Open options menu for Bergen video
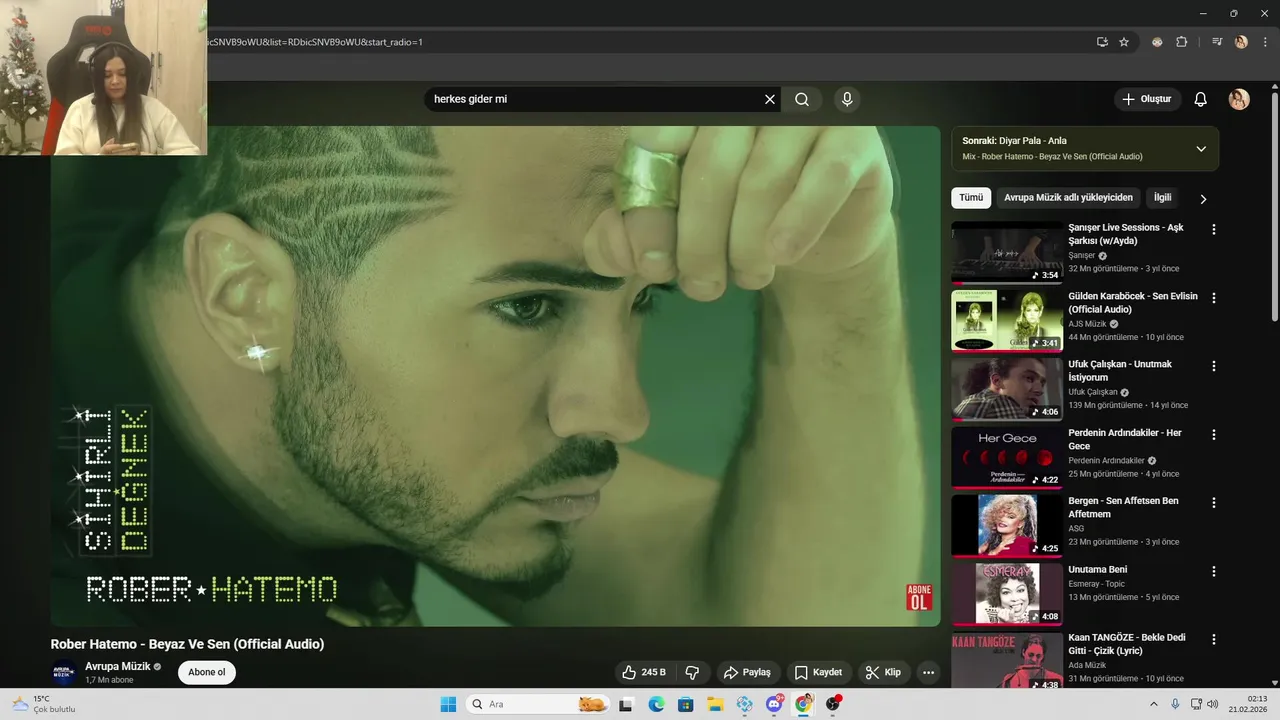The image size is (1280, 720). point(1214,503)
